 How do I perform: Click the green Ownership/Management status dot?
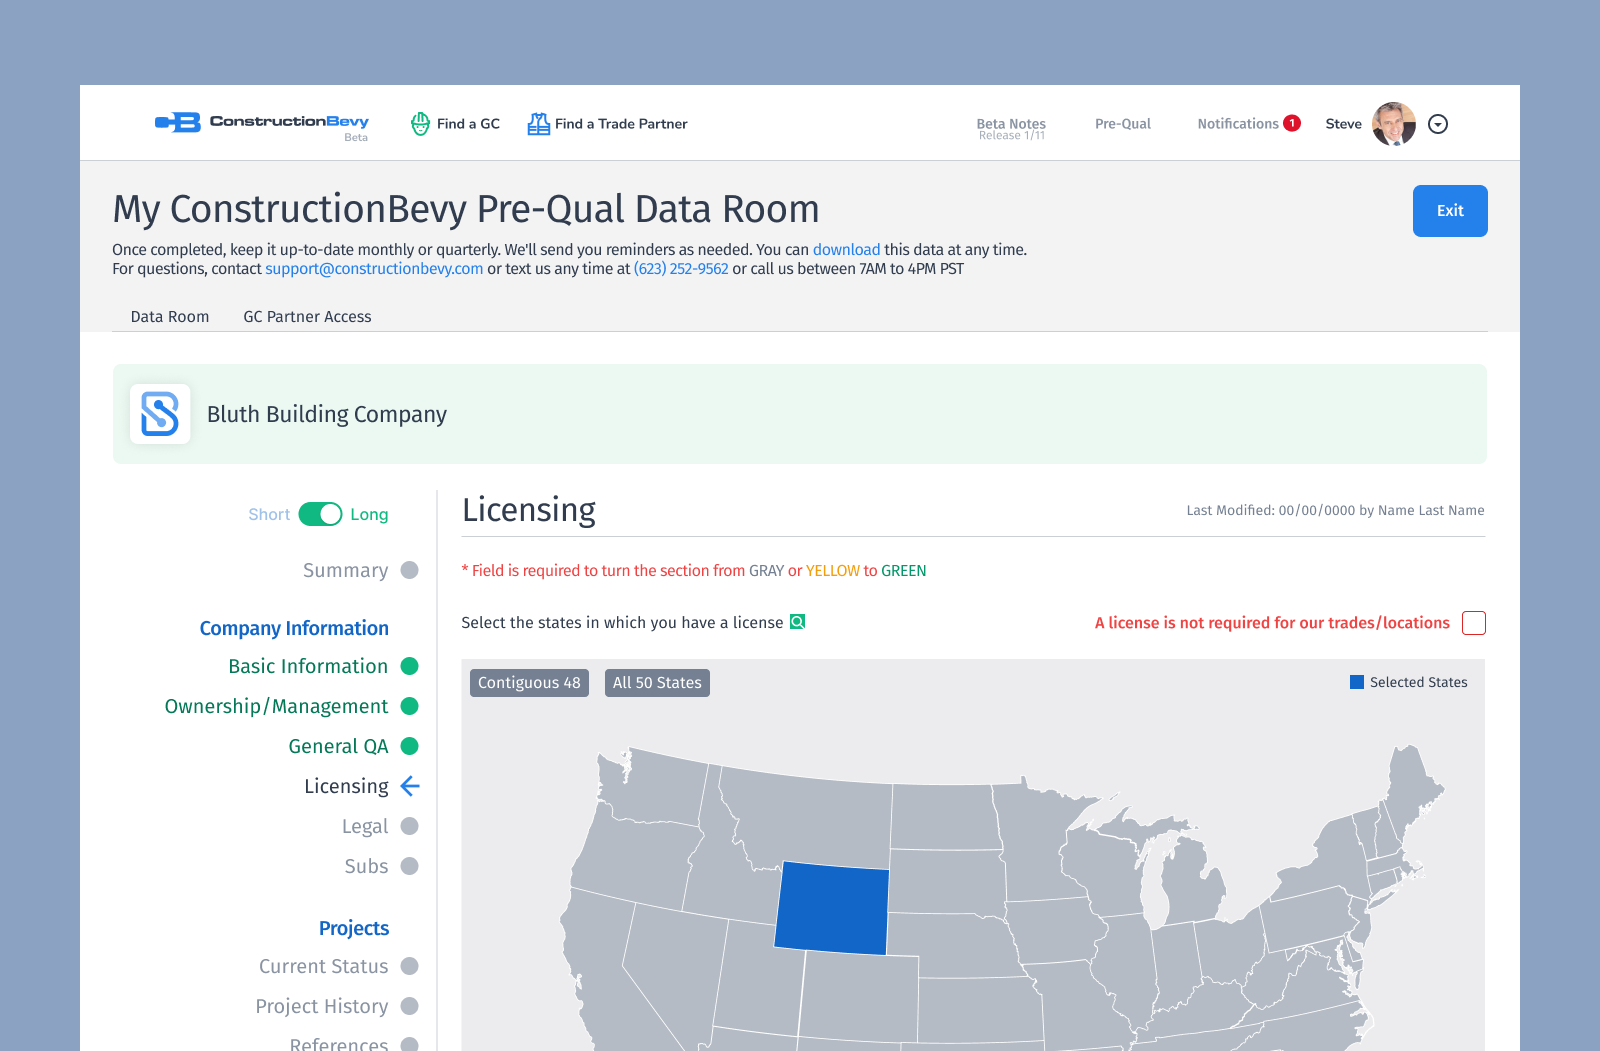(x=409, y=706)
